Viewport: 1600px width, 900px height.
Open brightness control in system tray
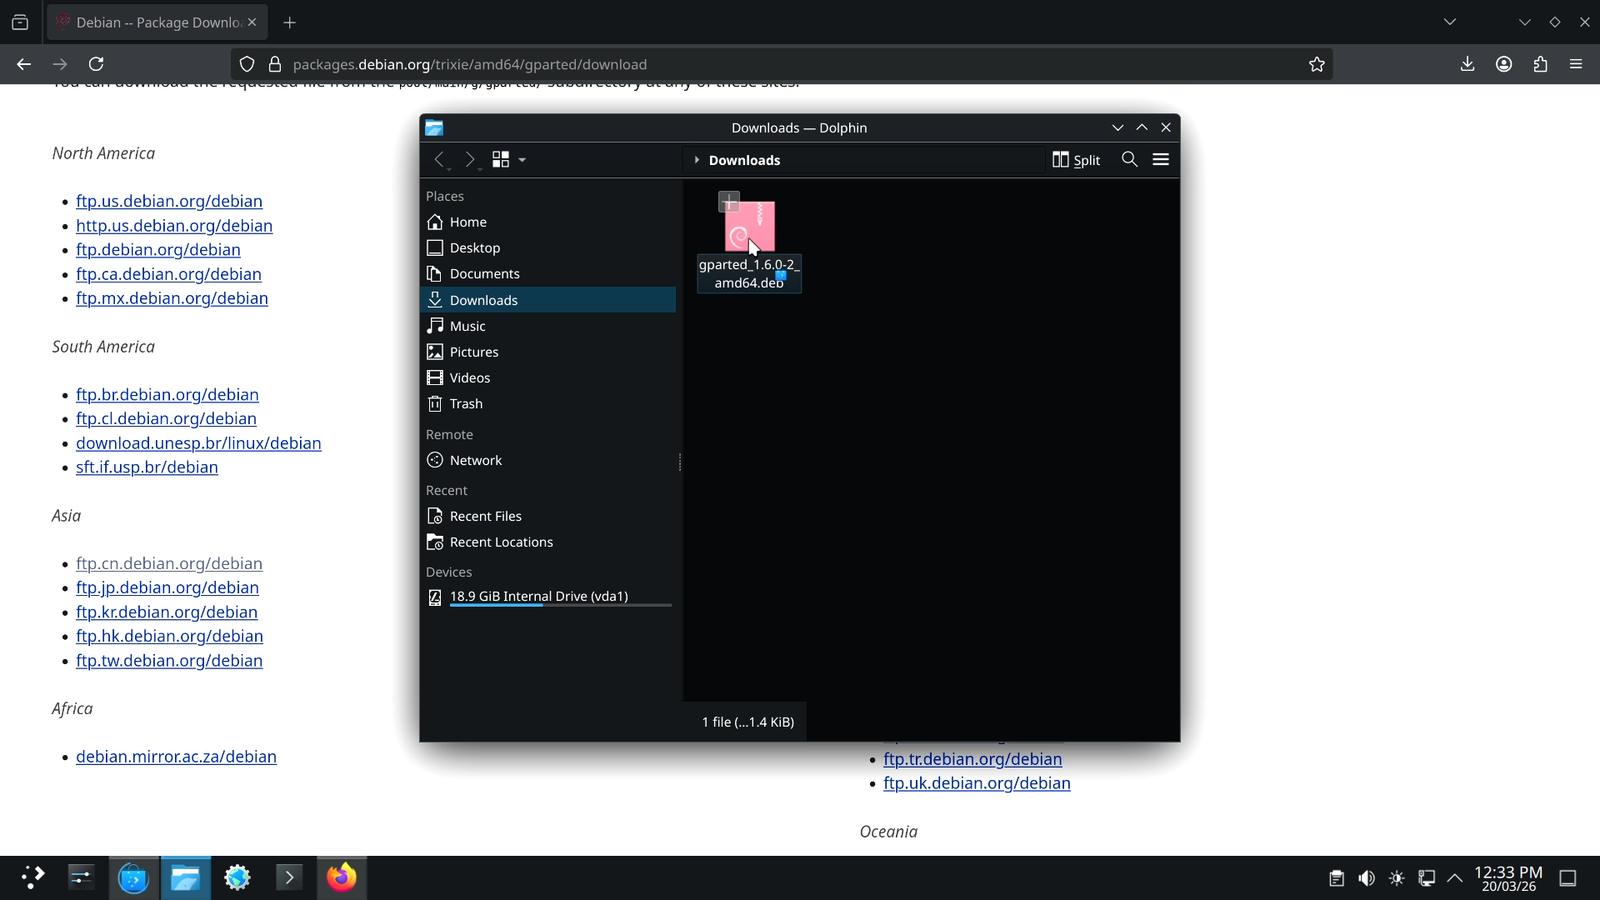click(x=1396, y=878)
